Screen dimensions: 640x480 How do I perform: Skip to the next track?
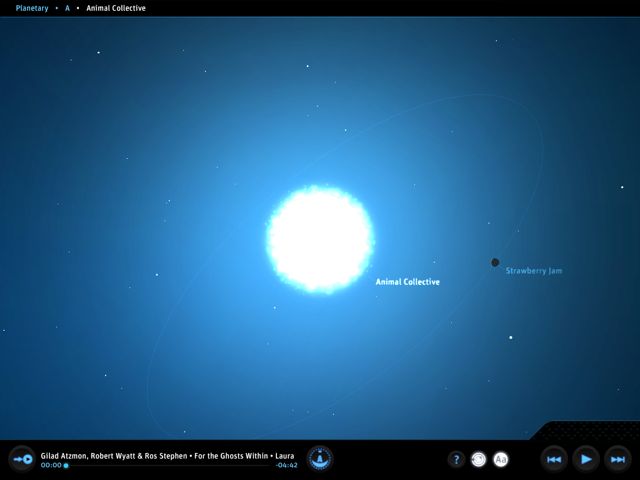(618, 460)
